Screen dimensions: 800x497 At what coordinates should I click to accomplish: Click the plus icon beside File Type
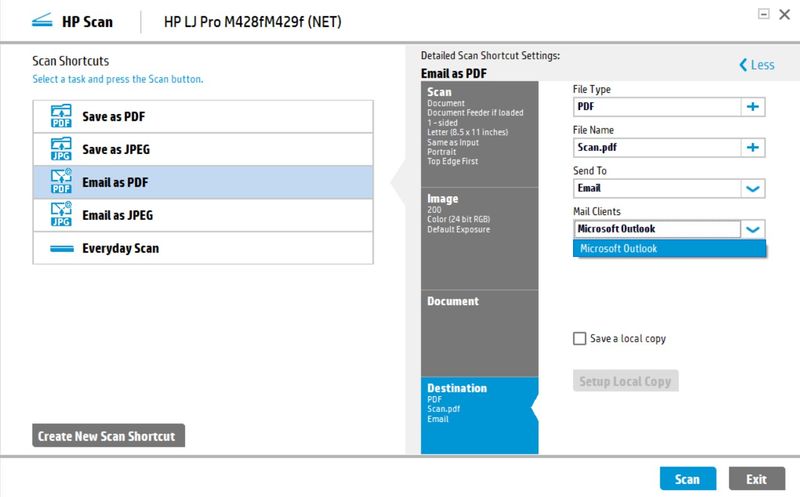(753, 107)
